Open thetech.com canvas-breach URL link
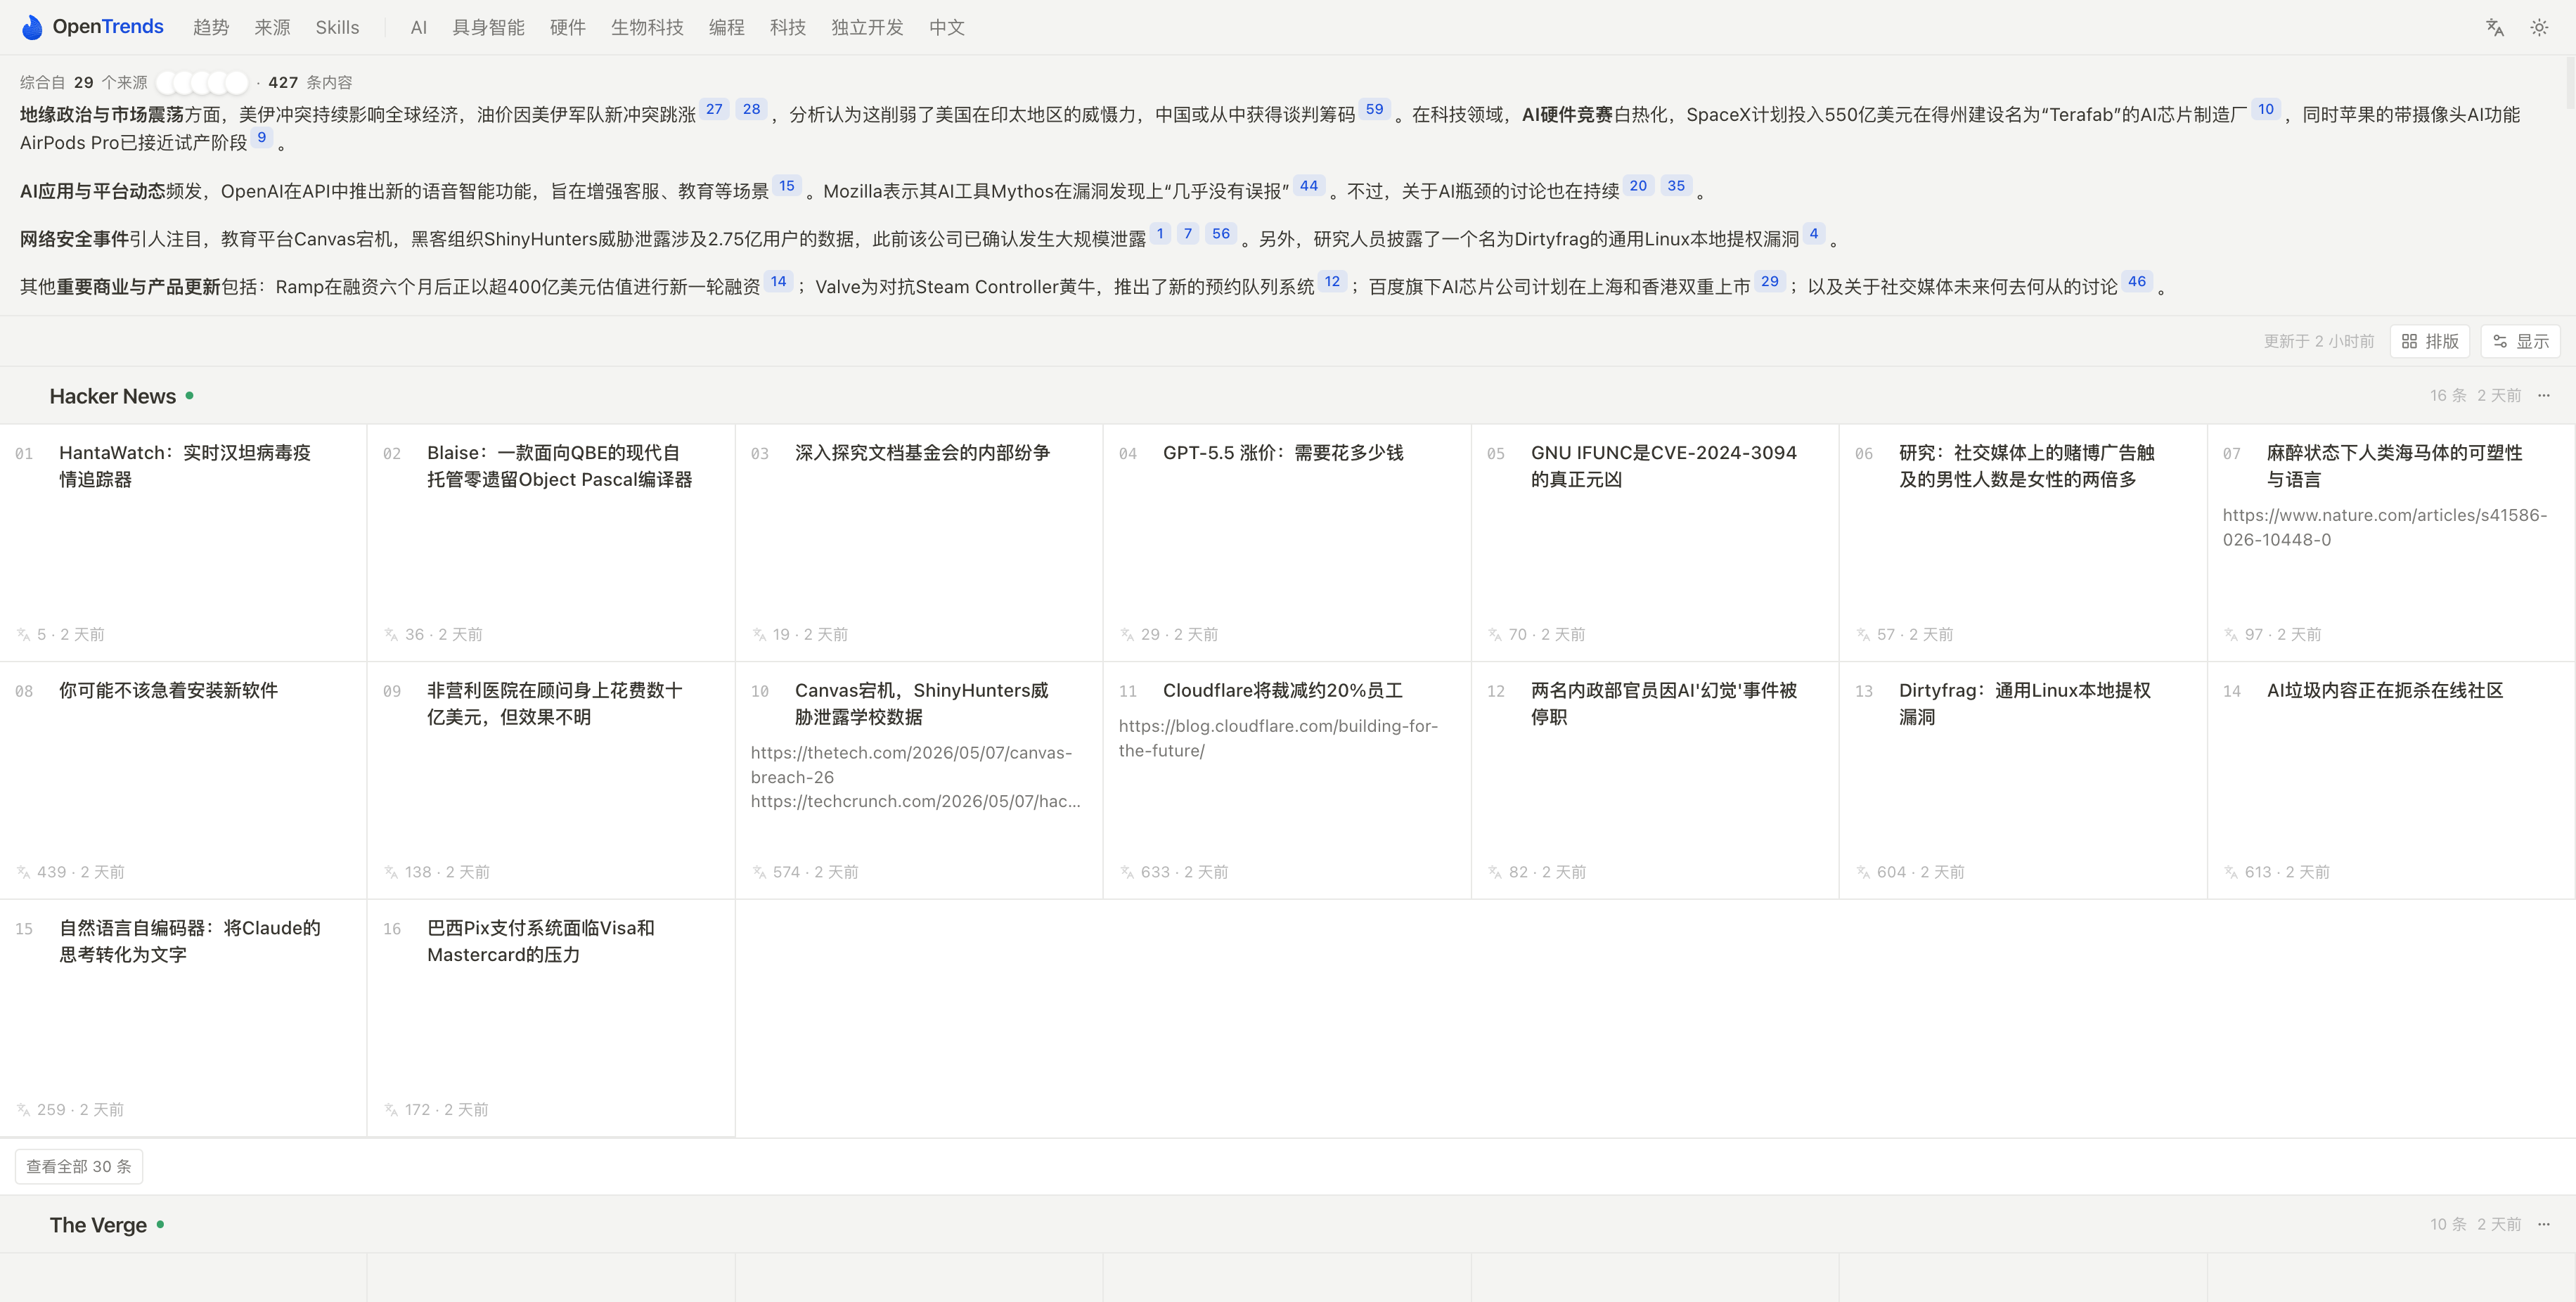Viewport: 2576px width, 1302px height. point(911,764)
